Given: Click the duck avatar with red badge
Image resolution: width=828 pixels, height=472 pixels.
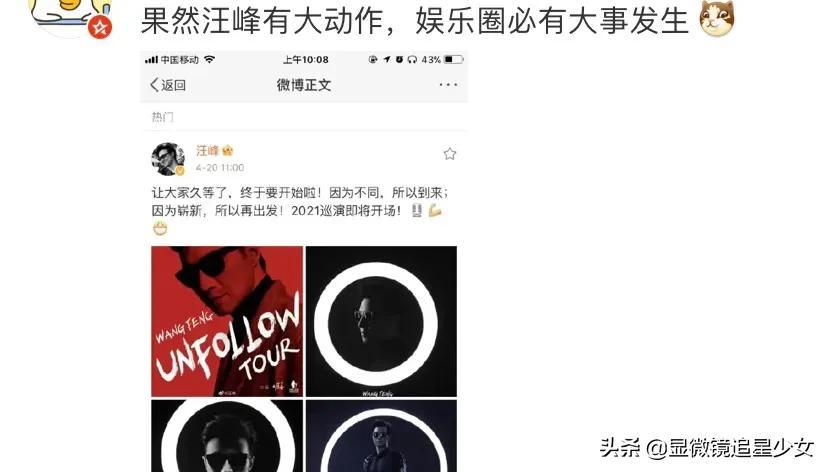Looking at the screenshot, I should click(71, 16).
